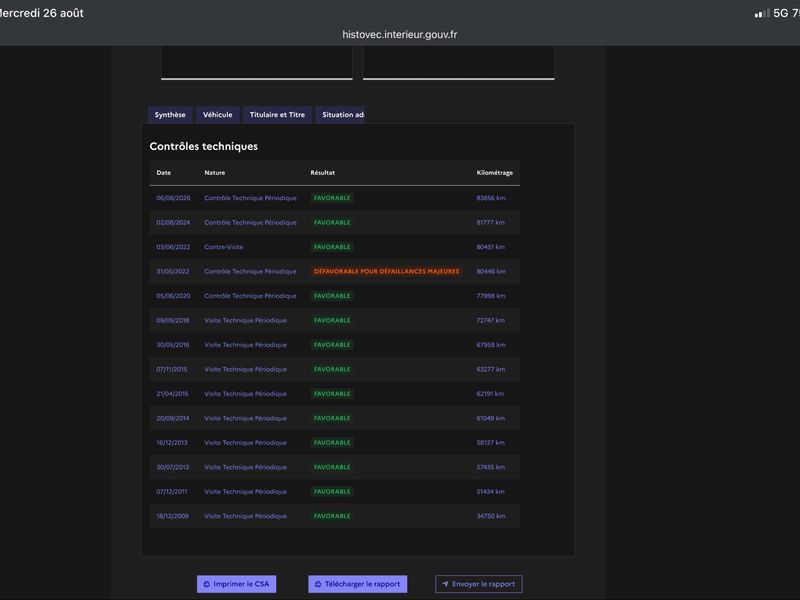Select the date 05/06/2020
The width and height of the screenshot is (800, 600).
[173, 296]
